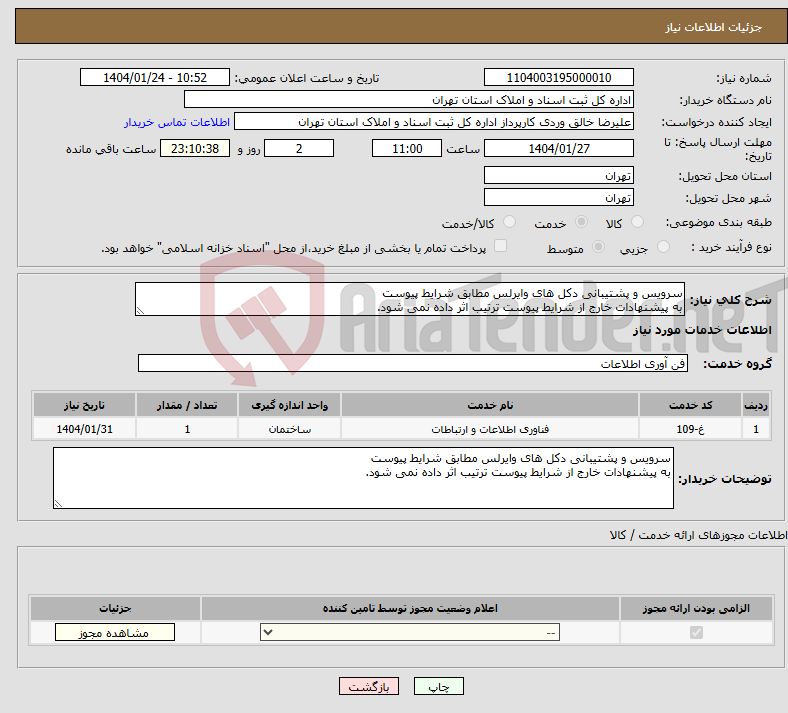Click the need date cell 1404/01/31
788x713 pixels.
pyautogui.click(x=84, y=429)
